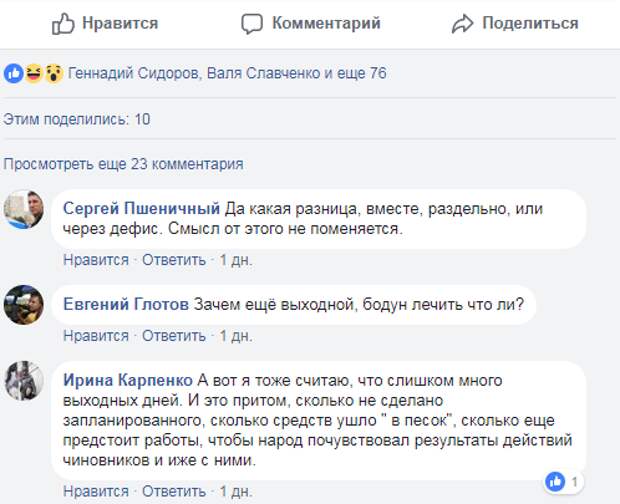Open Ирина Карпенко's profile avatar
Image resolution: width=620 pixels, height=504 pixels.
(24, 380)
